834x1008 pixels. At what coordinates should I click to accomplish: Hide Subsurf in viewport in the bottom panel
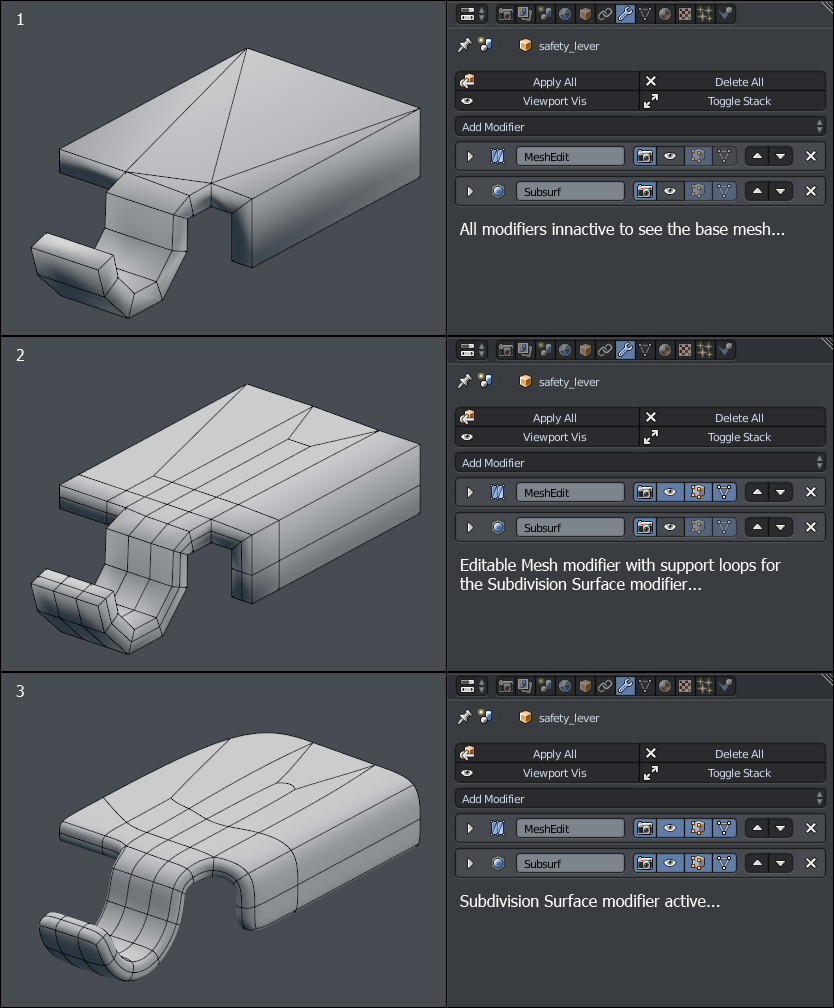click(x=670, y=863)
